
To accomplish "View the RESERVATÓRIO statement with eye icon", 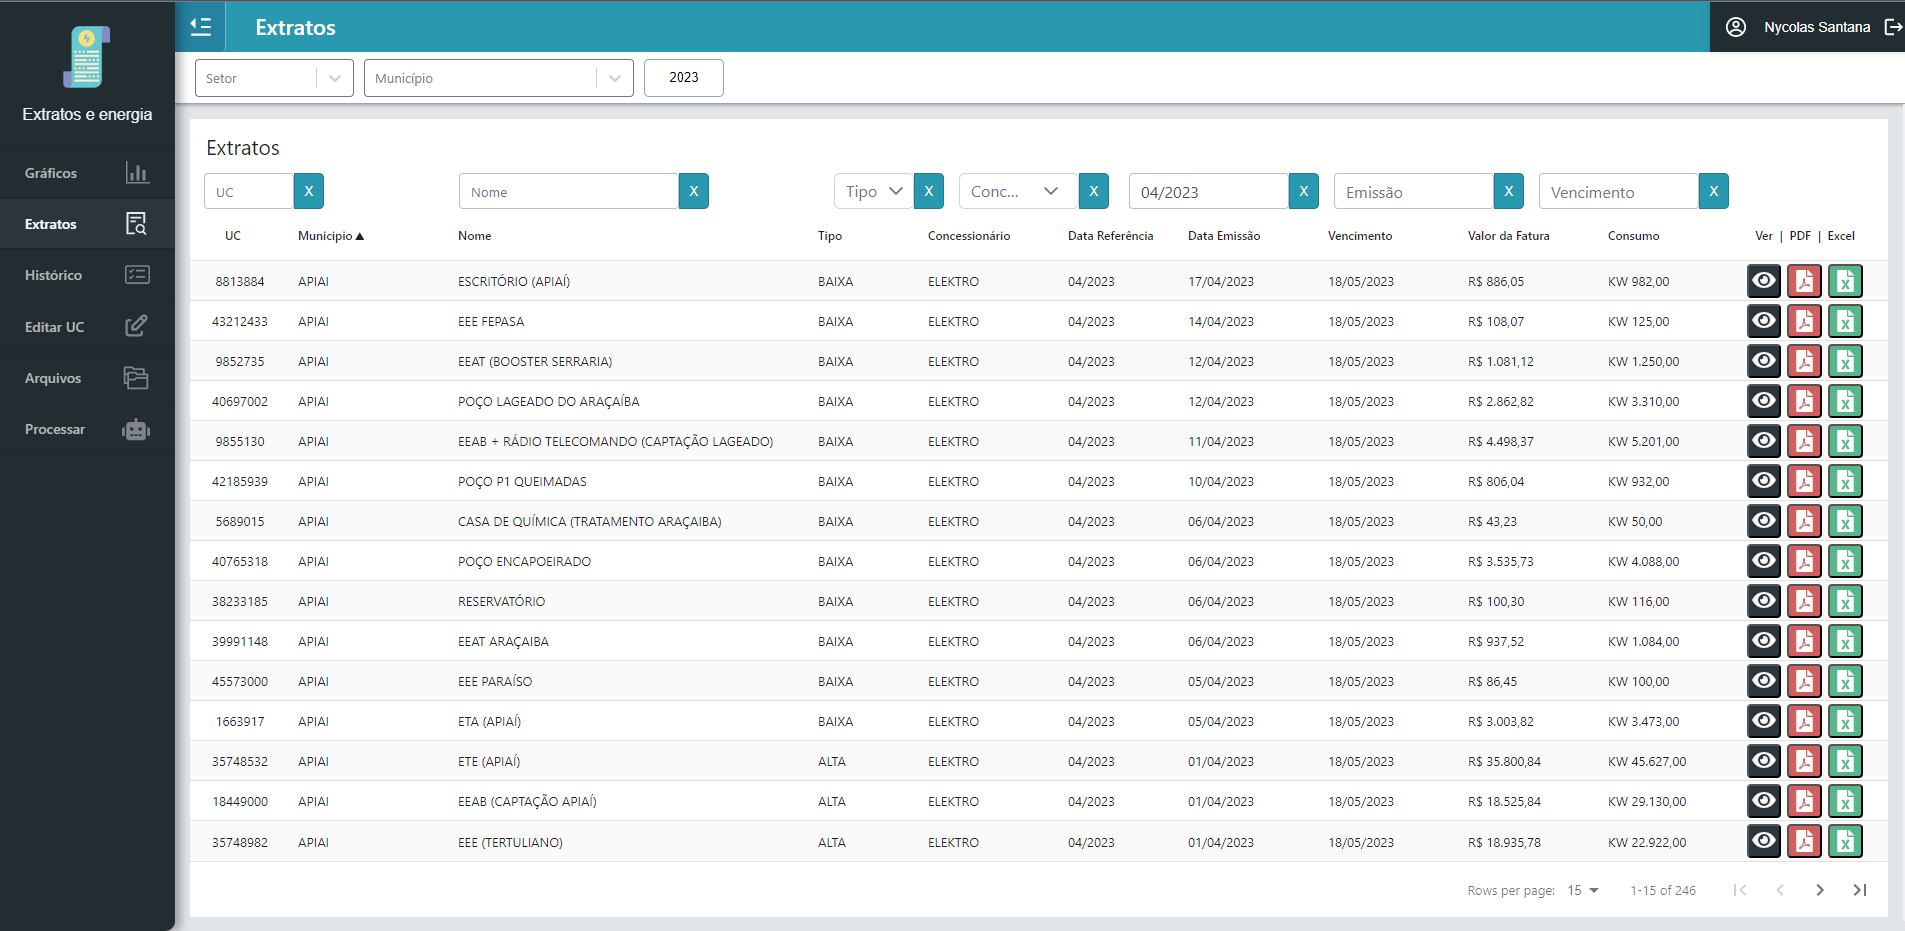I will point(1764,601).
